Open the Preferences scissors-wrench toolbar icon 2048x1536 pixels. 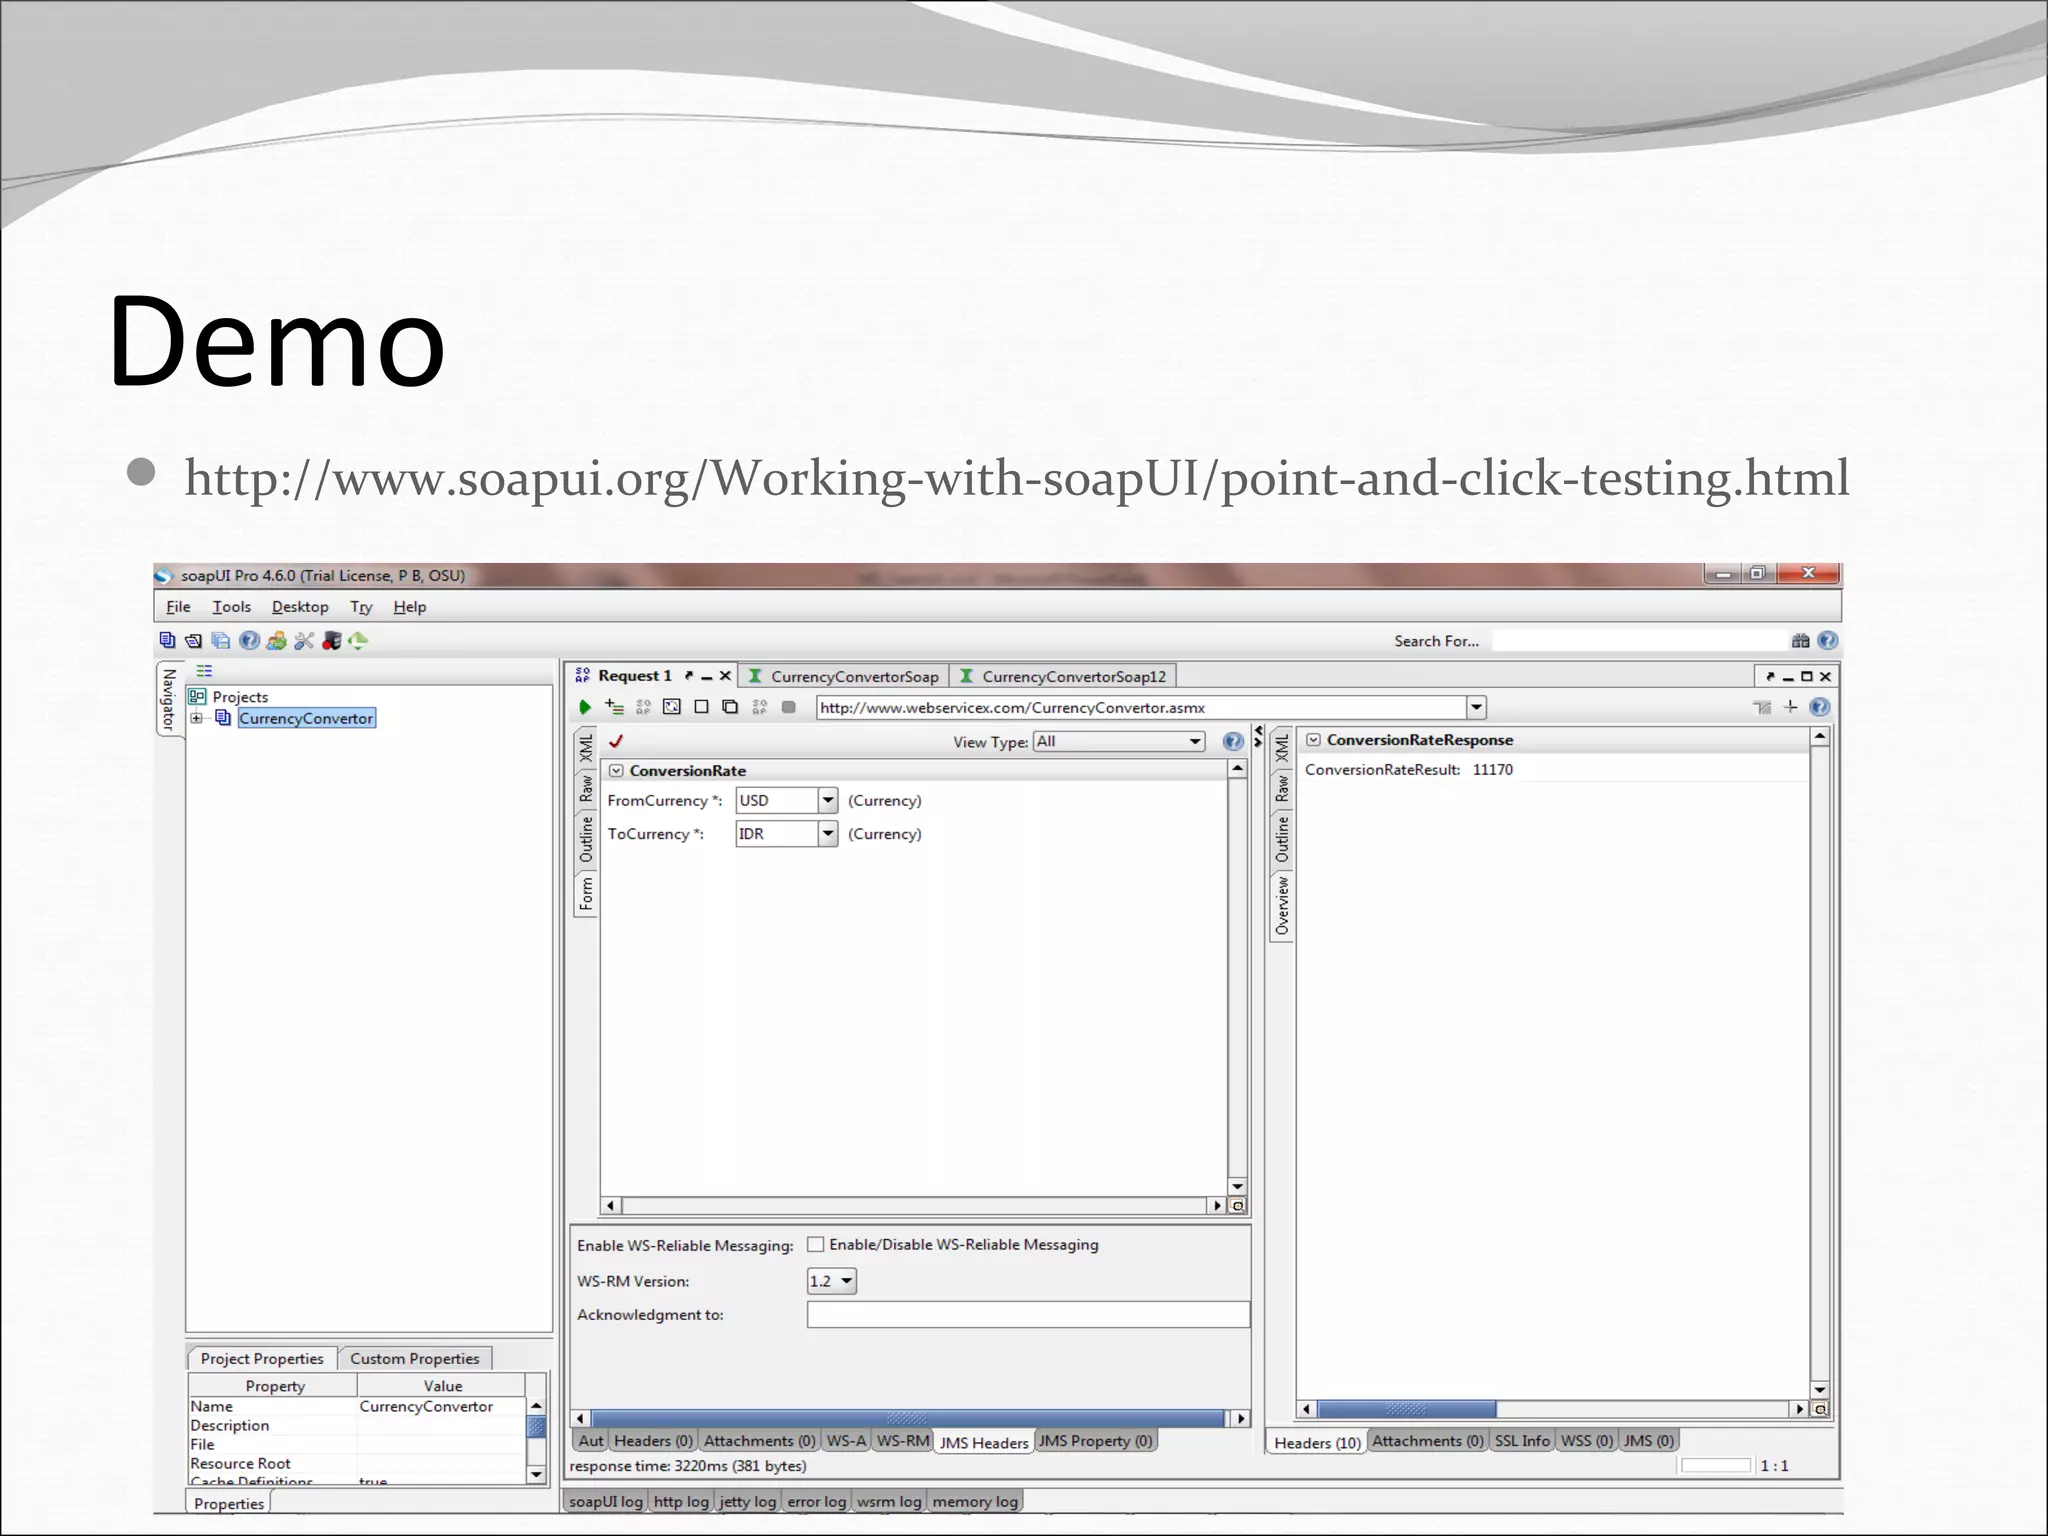(x=304, y=641)
